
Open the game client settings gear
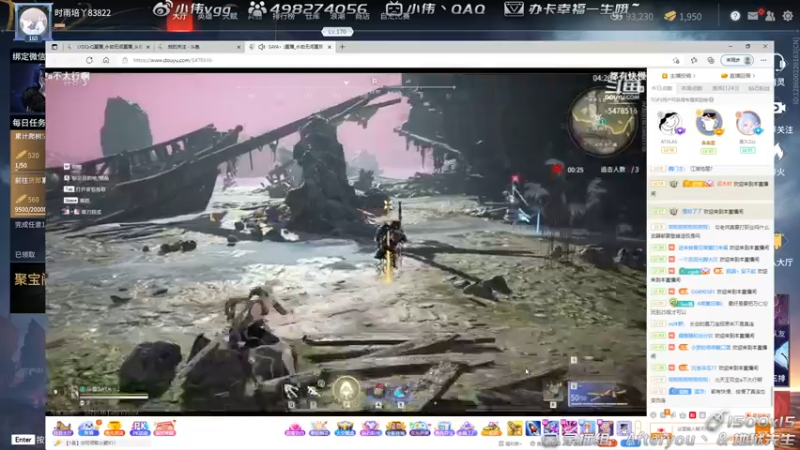(788, 16)
